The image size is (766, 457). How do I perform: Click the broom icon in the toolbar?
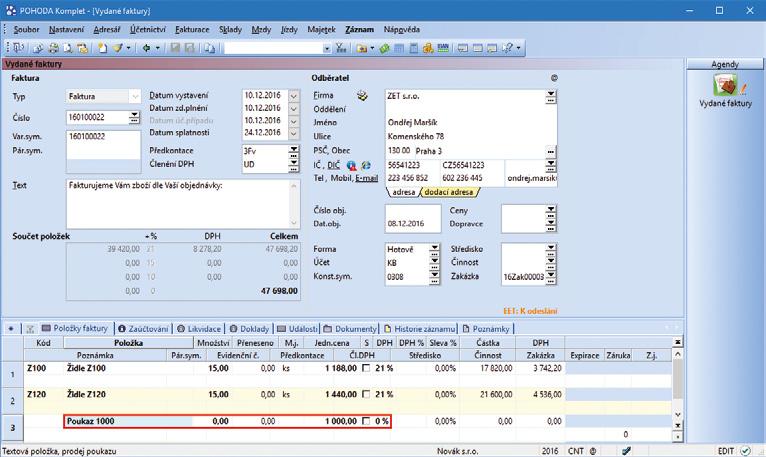point(118,48)
